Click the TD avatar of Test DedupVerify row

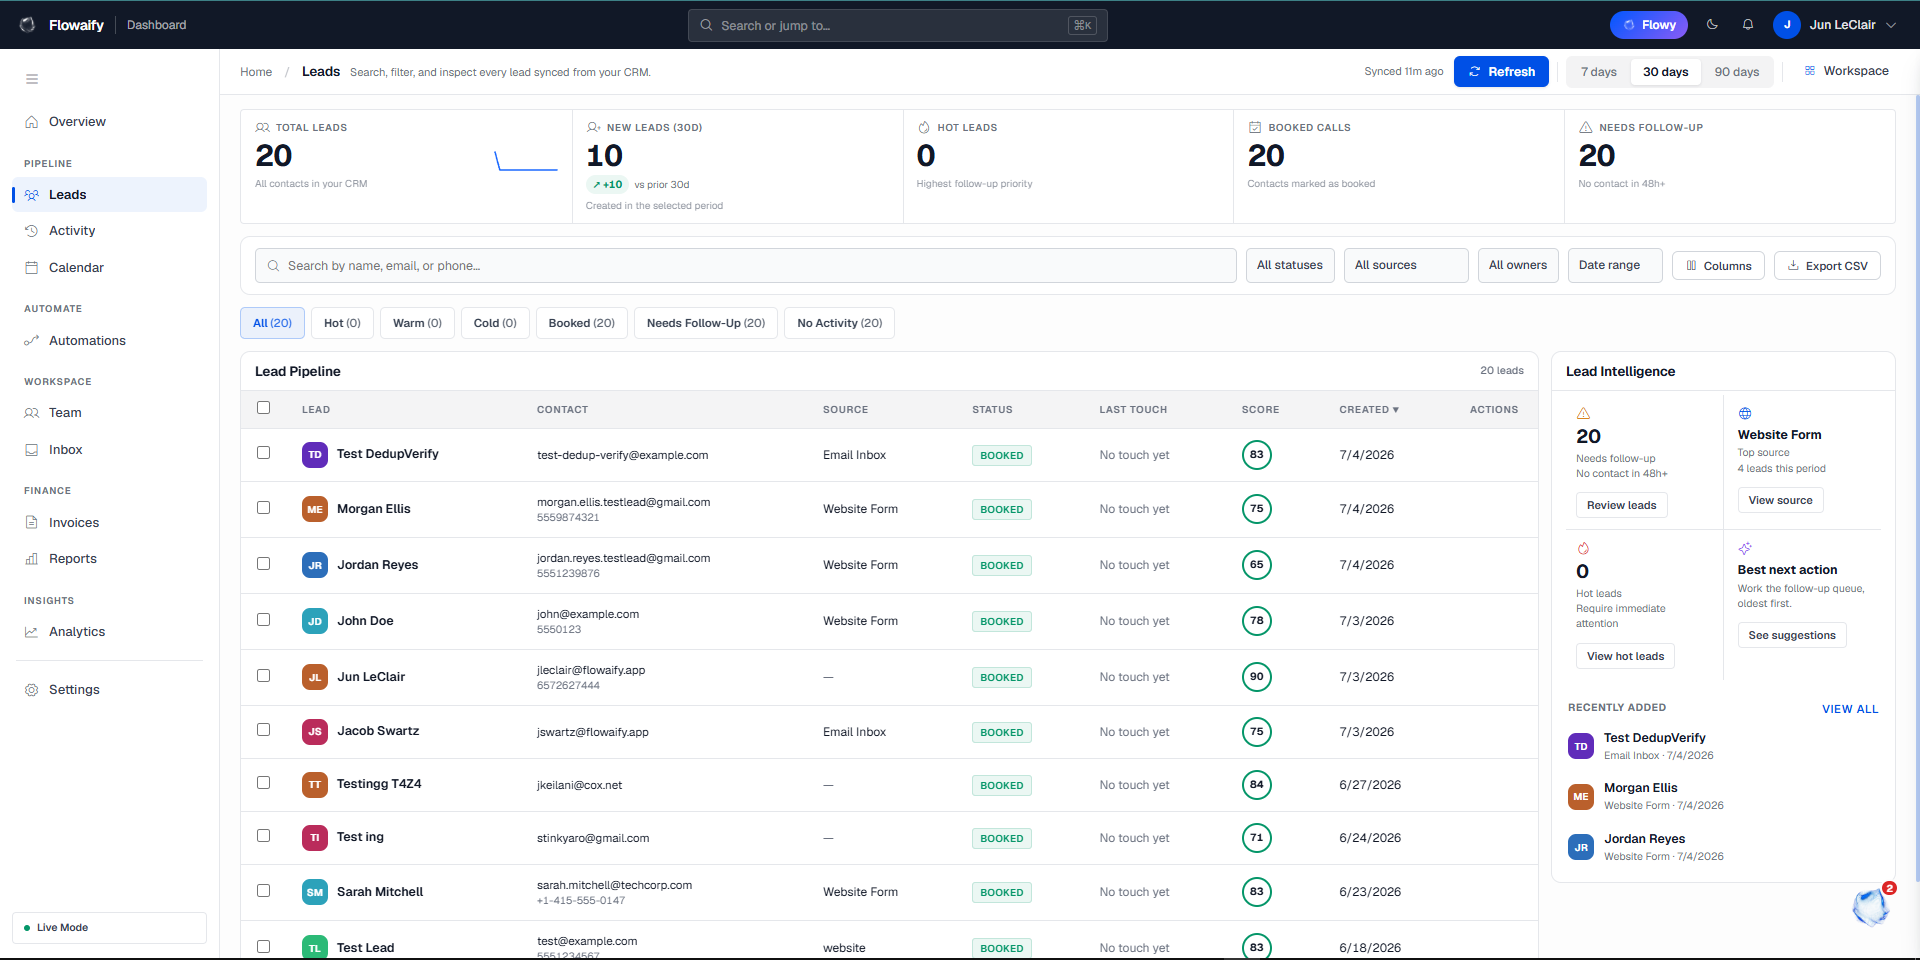click(315, 455)
